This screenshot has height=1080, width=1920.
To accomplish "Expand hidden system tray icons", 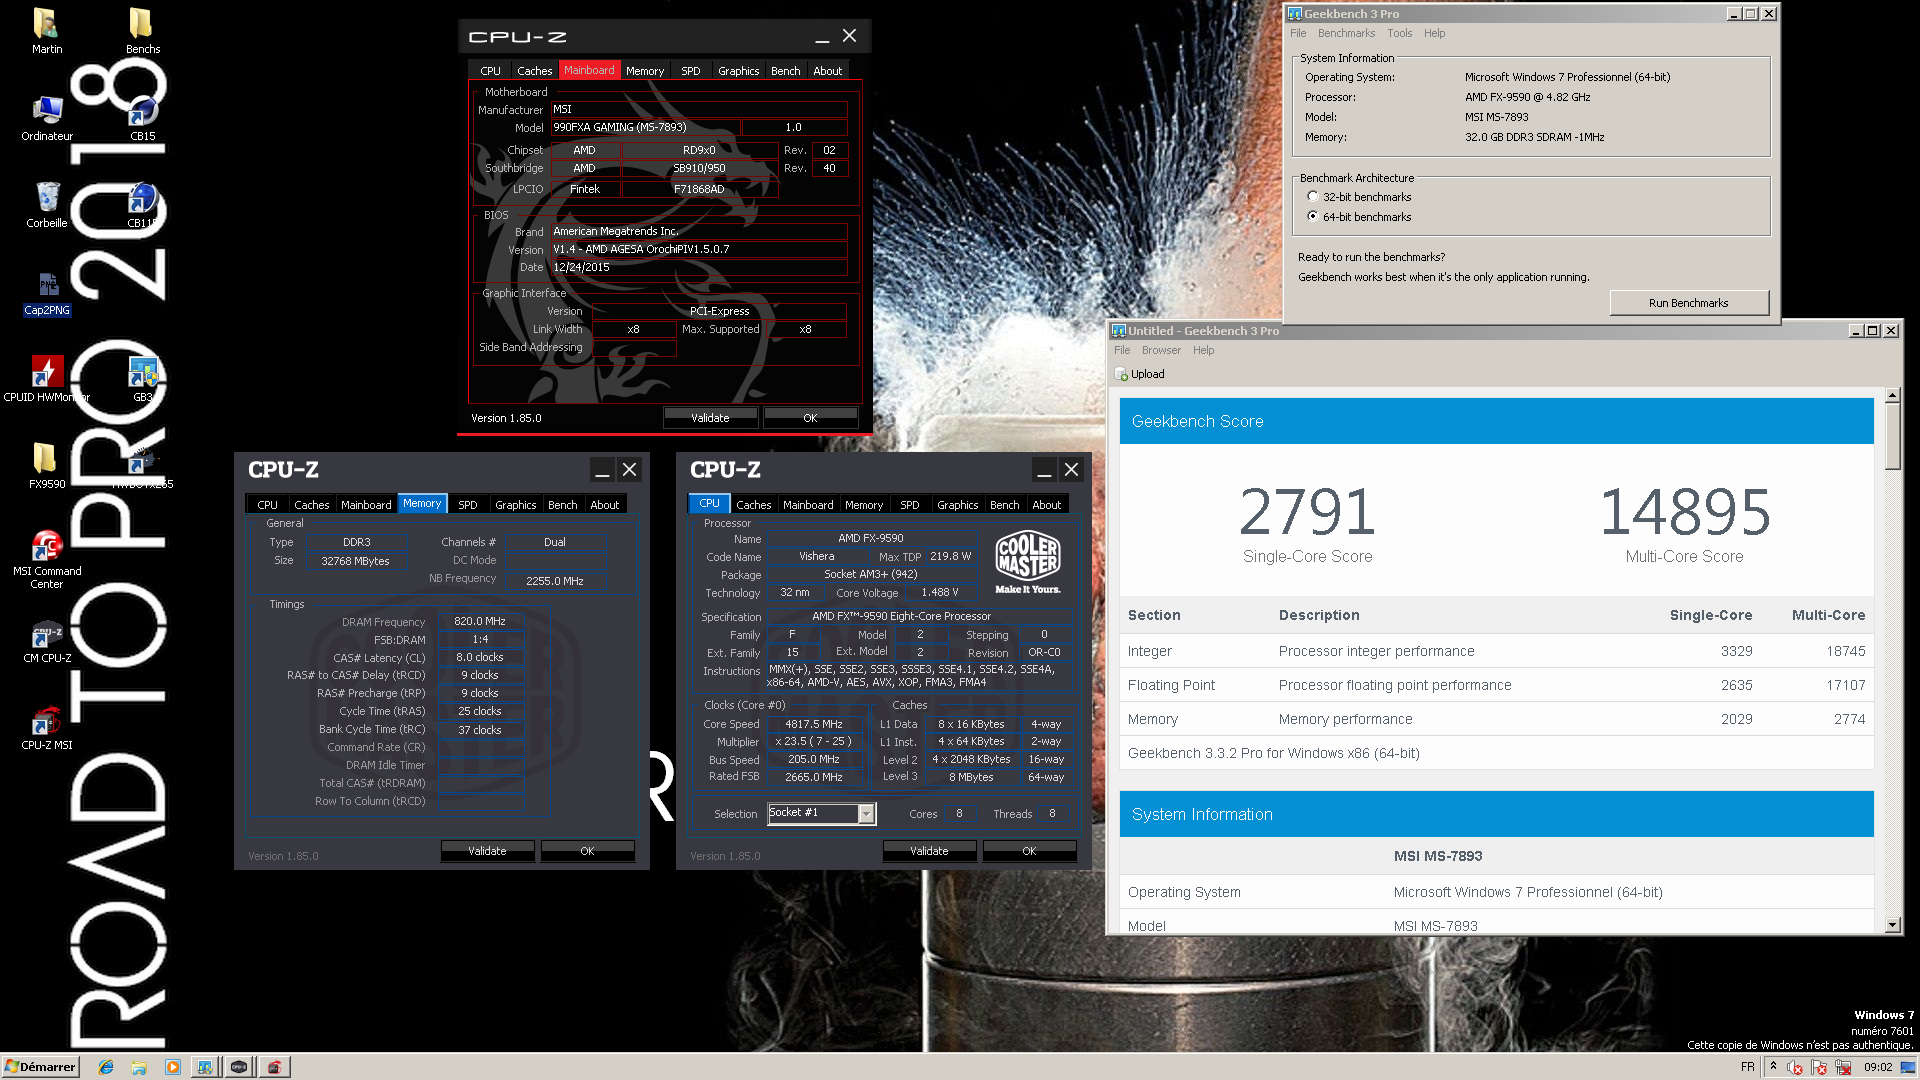I will tap(1773, 1066).
